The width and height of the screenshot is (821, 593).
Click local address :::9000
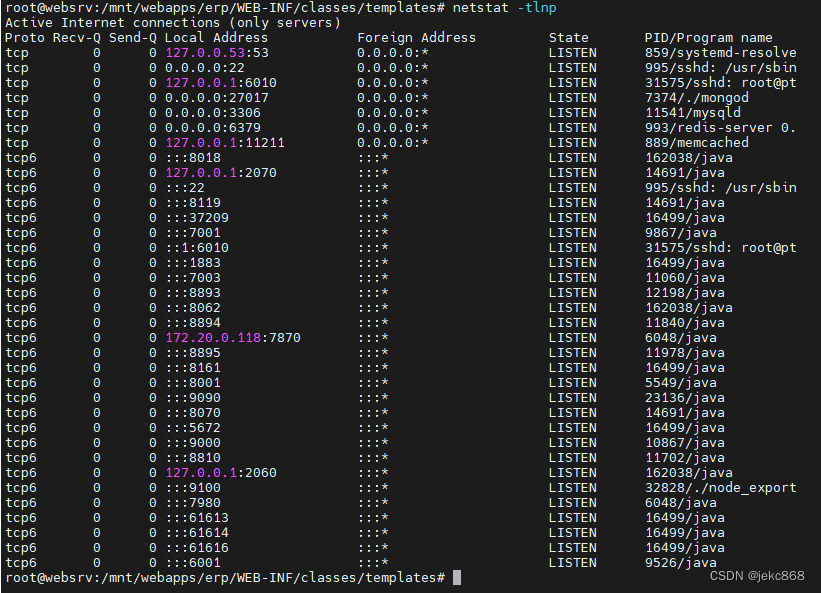click(193, 443)
